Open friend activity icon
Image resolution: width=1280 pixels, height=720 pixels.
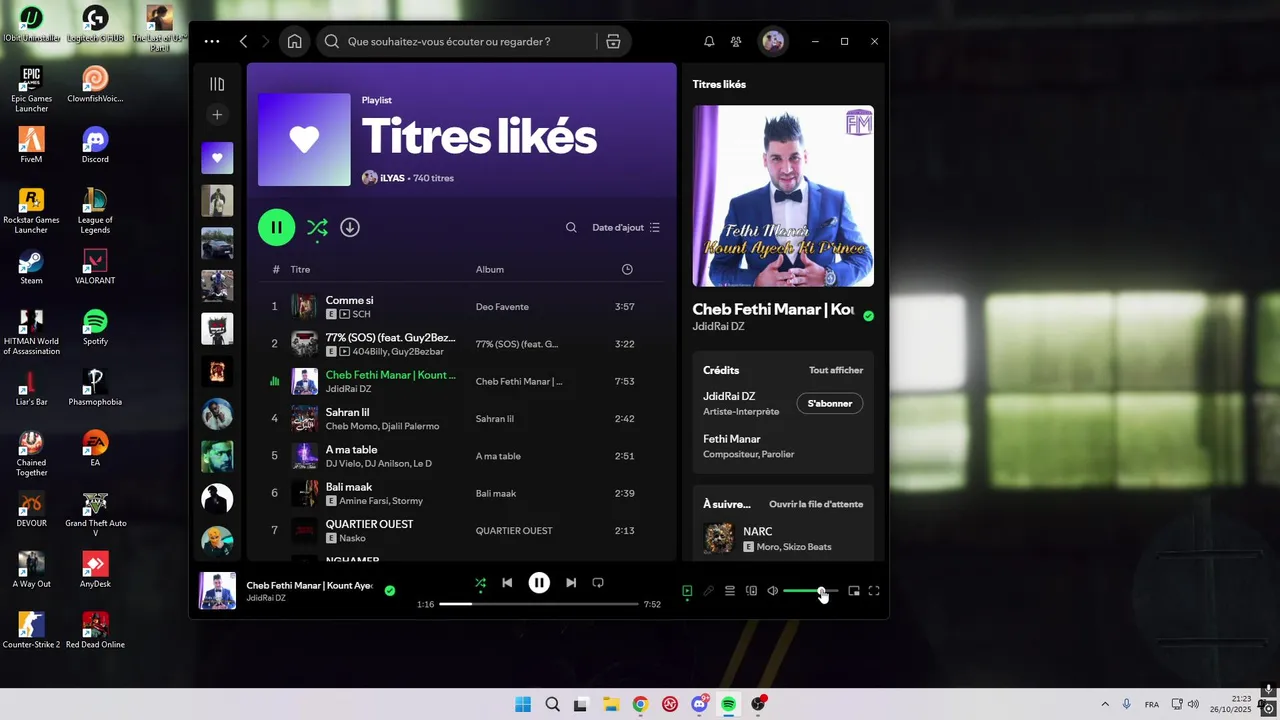pos(736,42)
